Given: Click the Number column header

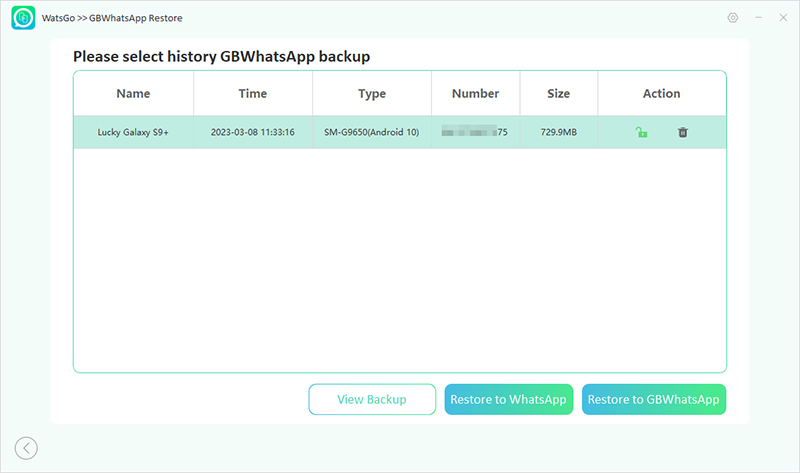Looking at the screenshot, I should (476, 93).
